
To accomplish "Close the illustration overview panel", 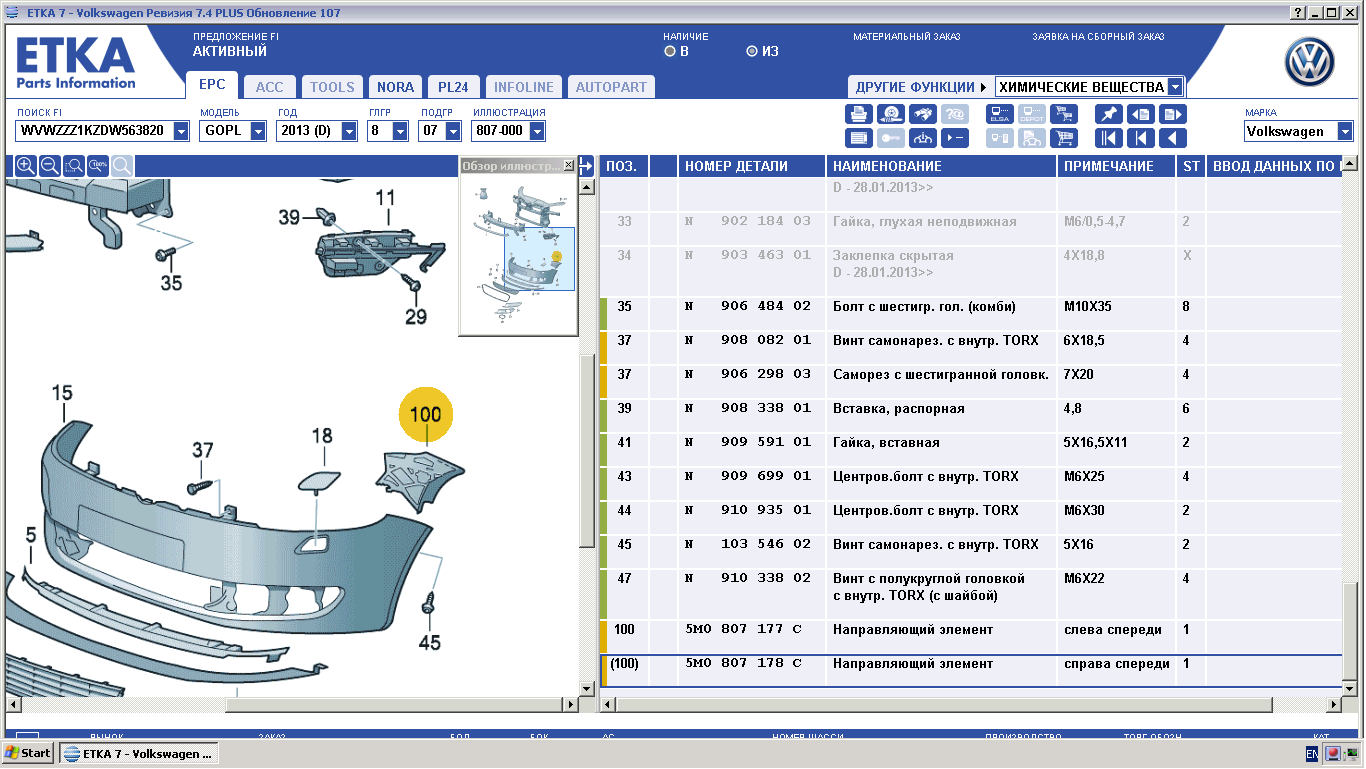I will click(x=569, y=165).
